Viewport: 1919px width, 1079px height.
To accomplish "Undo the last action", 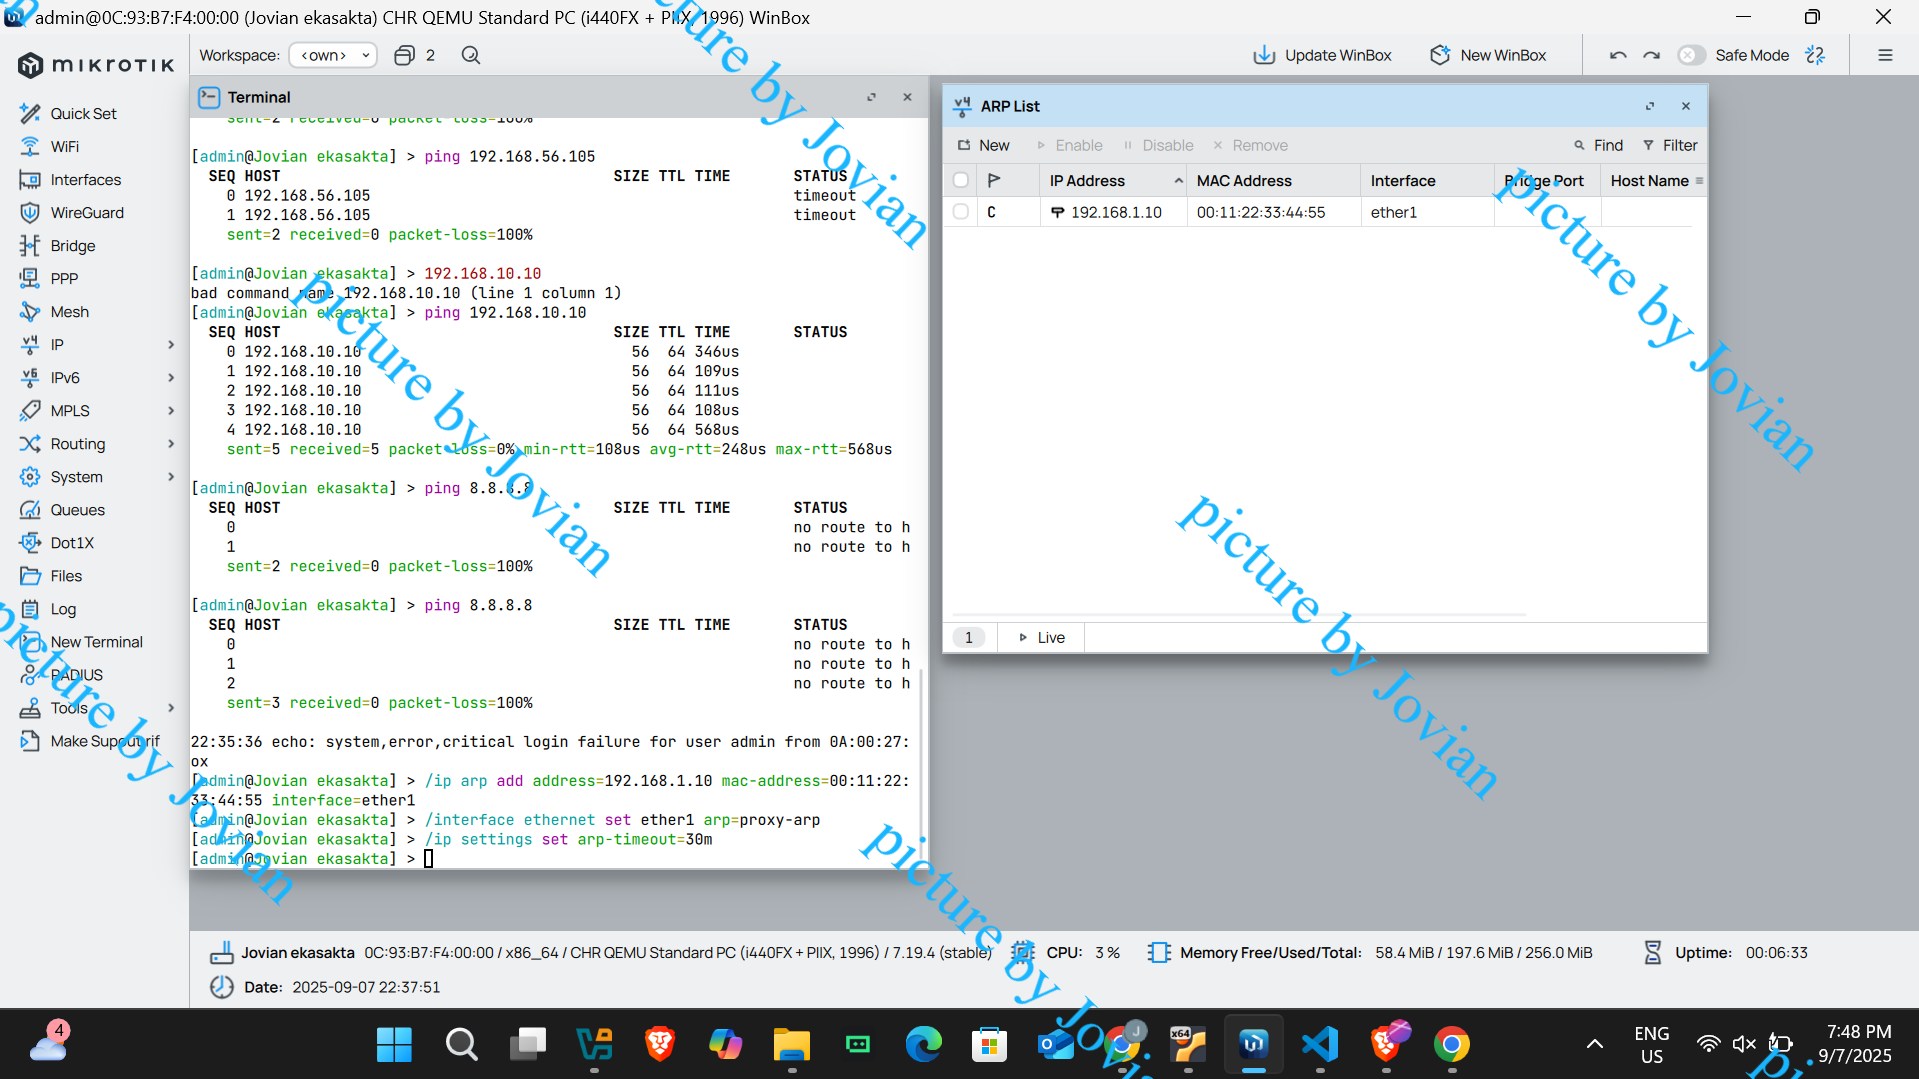I will 1618,55.
